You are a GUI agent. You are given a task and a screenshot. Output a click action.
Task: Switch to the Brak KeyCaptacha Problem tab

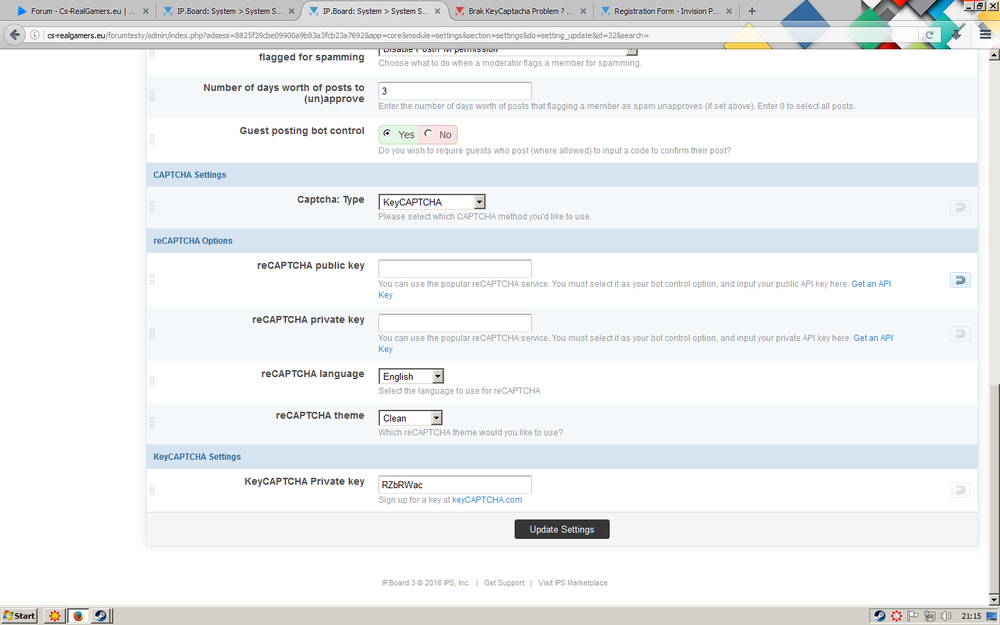[x=519, y=11]
